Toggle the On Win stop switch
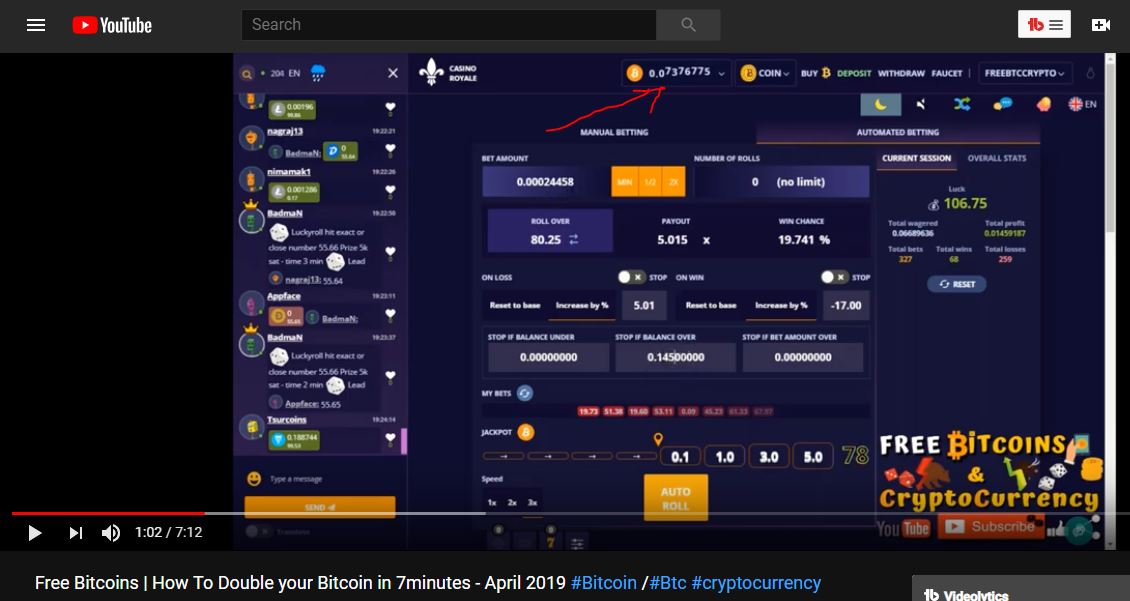1130x601 pixels. 834,277
